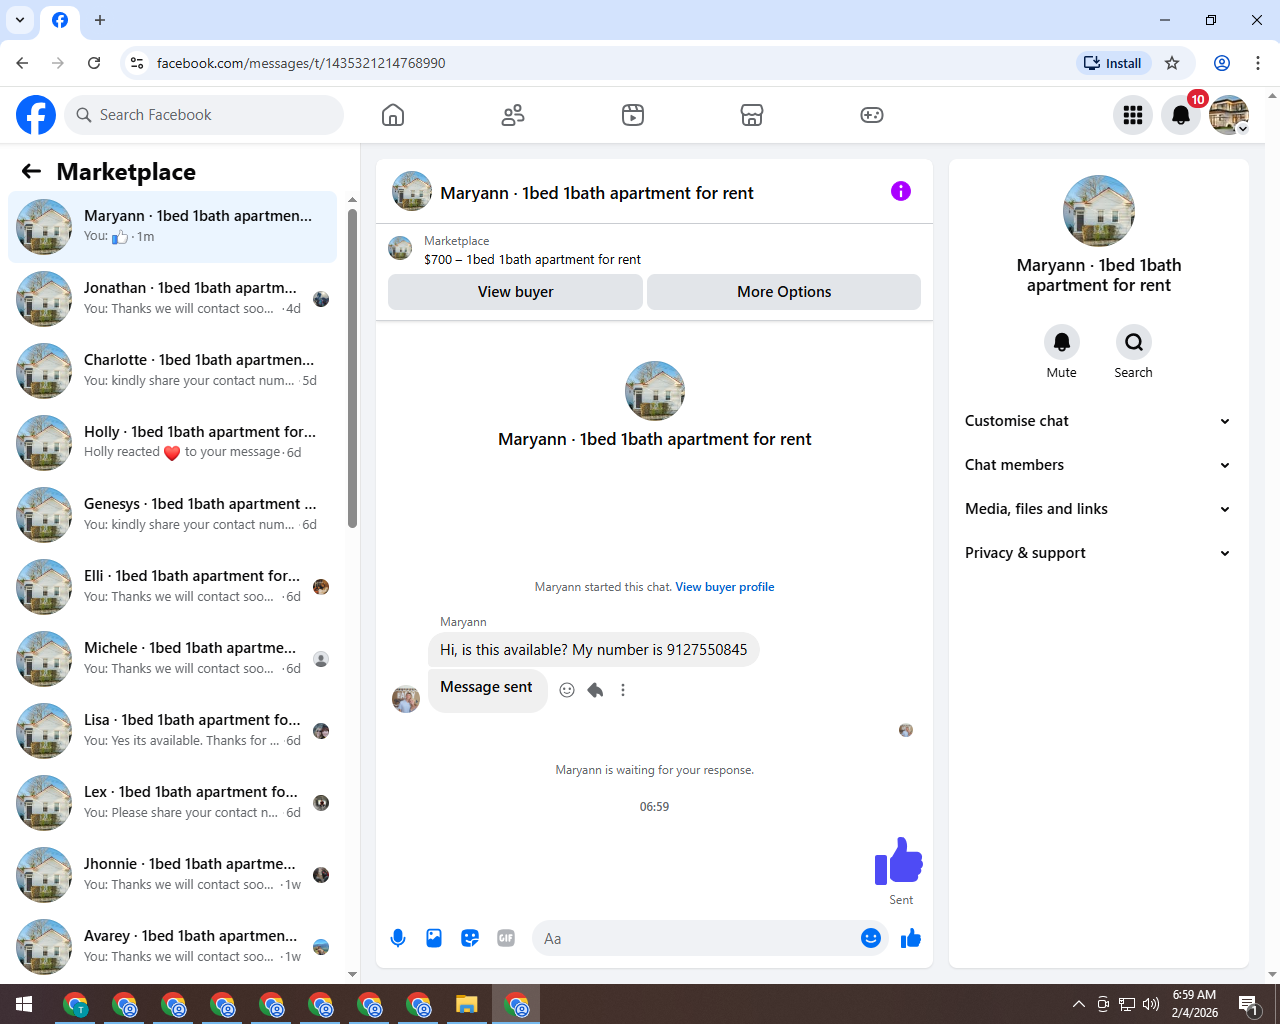Open the Windows notification center icon
Viewport: 1280px width, 1024px height.
pos(1248,1004)
